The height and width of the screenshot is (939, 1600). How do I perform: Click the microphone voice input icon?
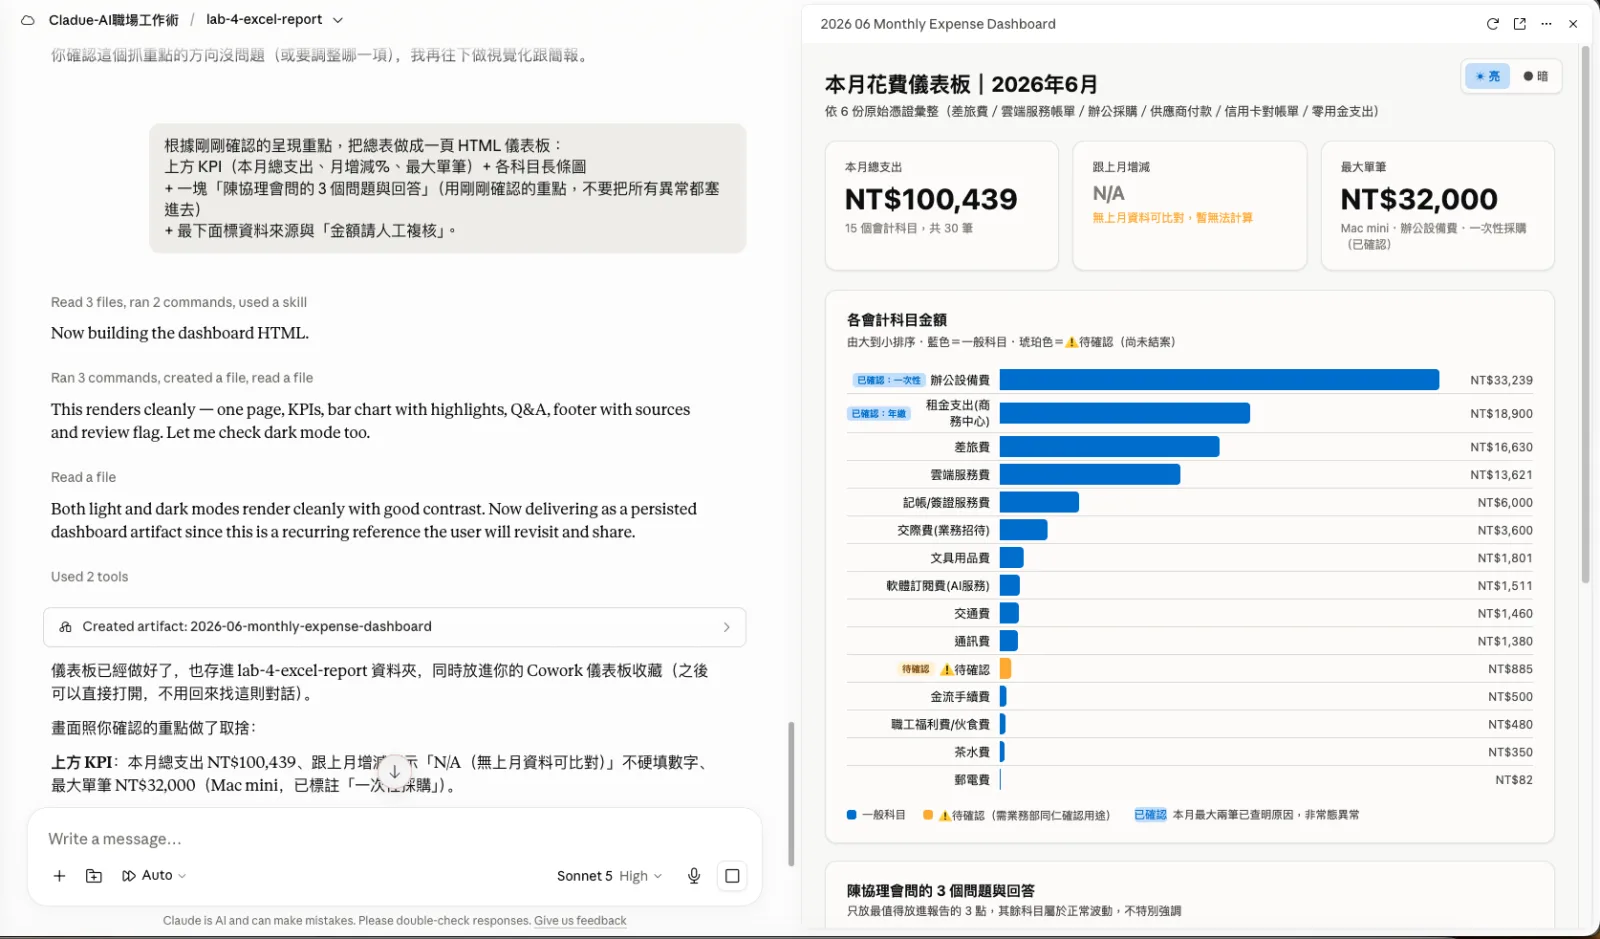(x=694, y=876)
